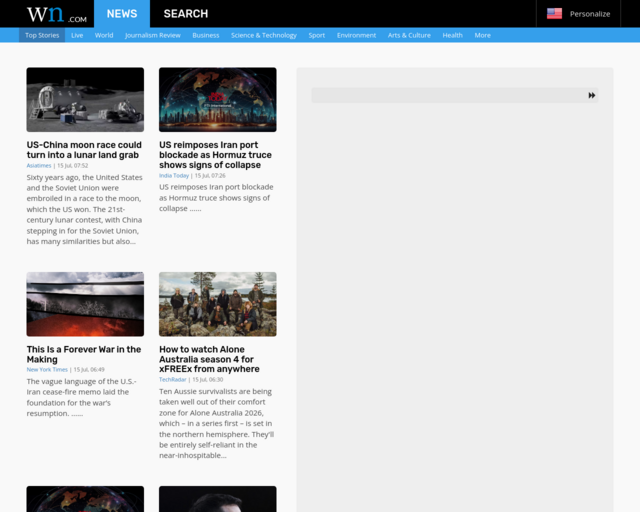Viewport: 640px width, 512px height.
Task: Select Top Stories in navigation bar
Action: tap(42, 36)
